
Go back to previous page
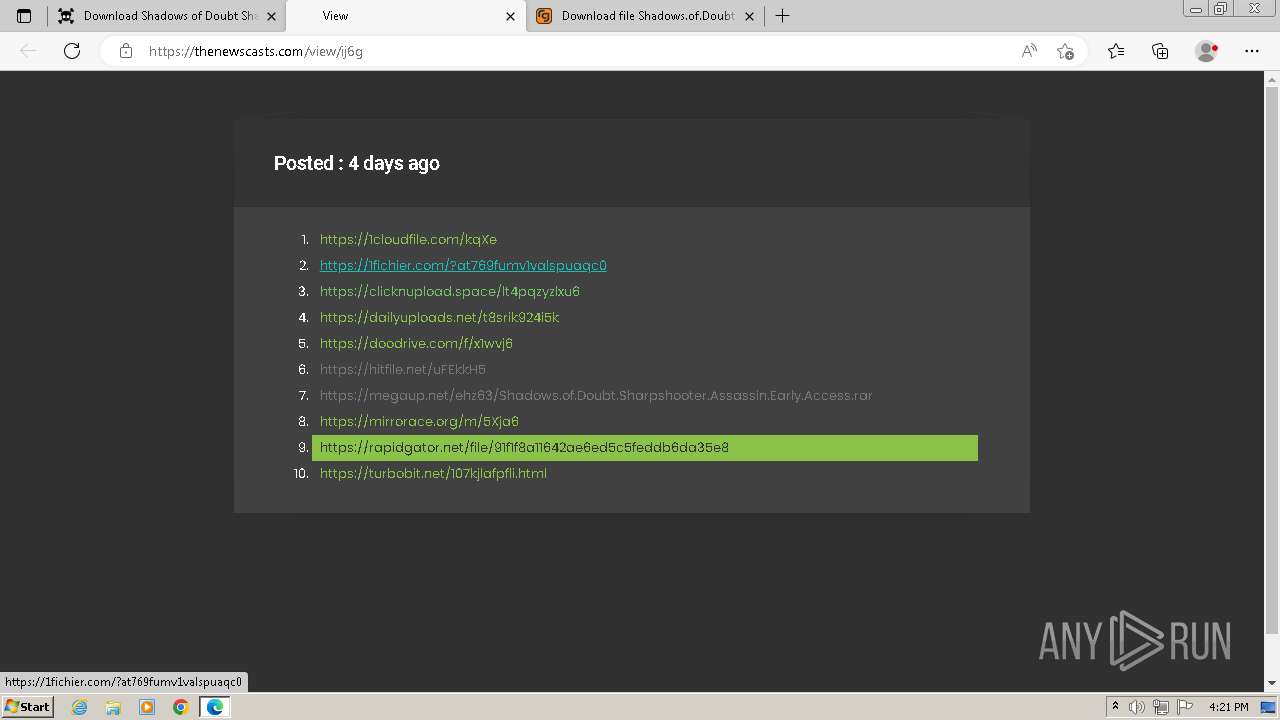tap(28, 51)
